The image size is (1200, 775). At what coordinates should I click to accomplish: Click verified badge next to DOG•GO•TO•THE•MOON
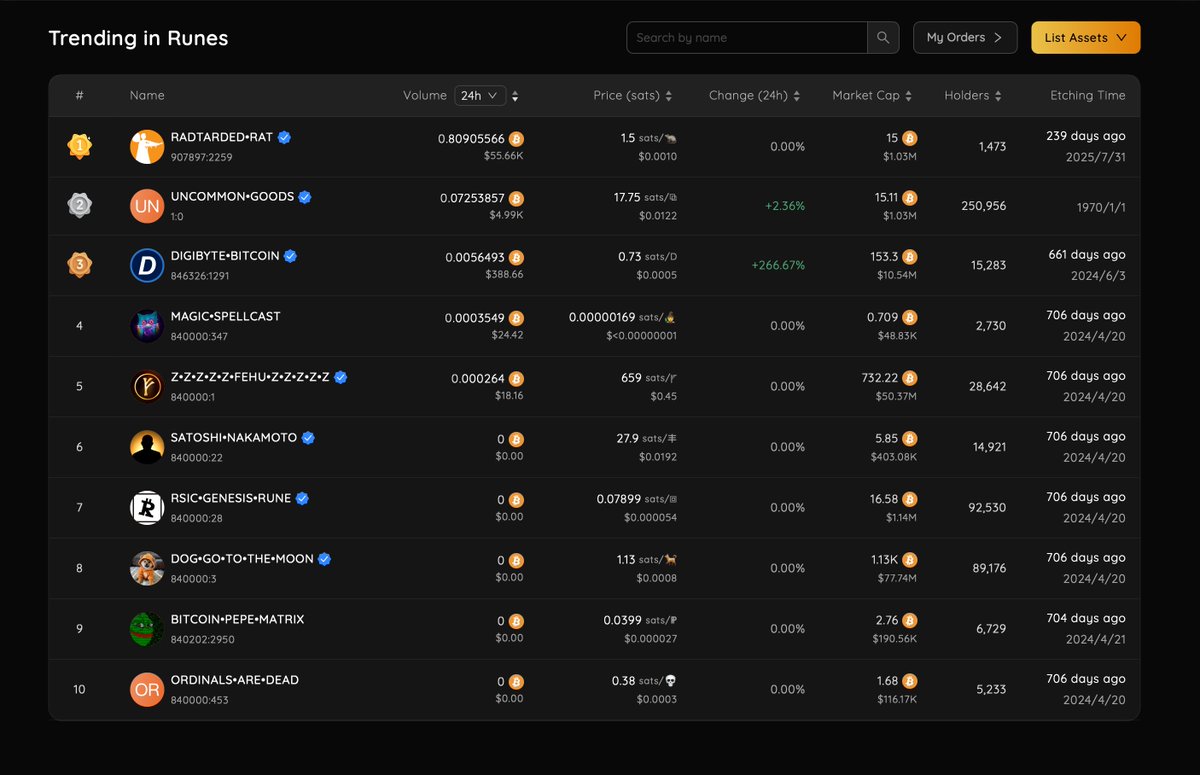(324, 559)
